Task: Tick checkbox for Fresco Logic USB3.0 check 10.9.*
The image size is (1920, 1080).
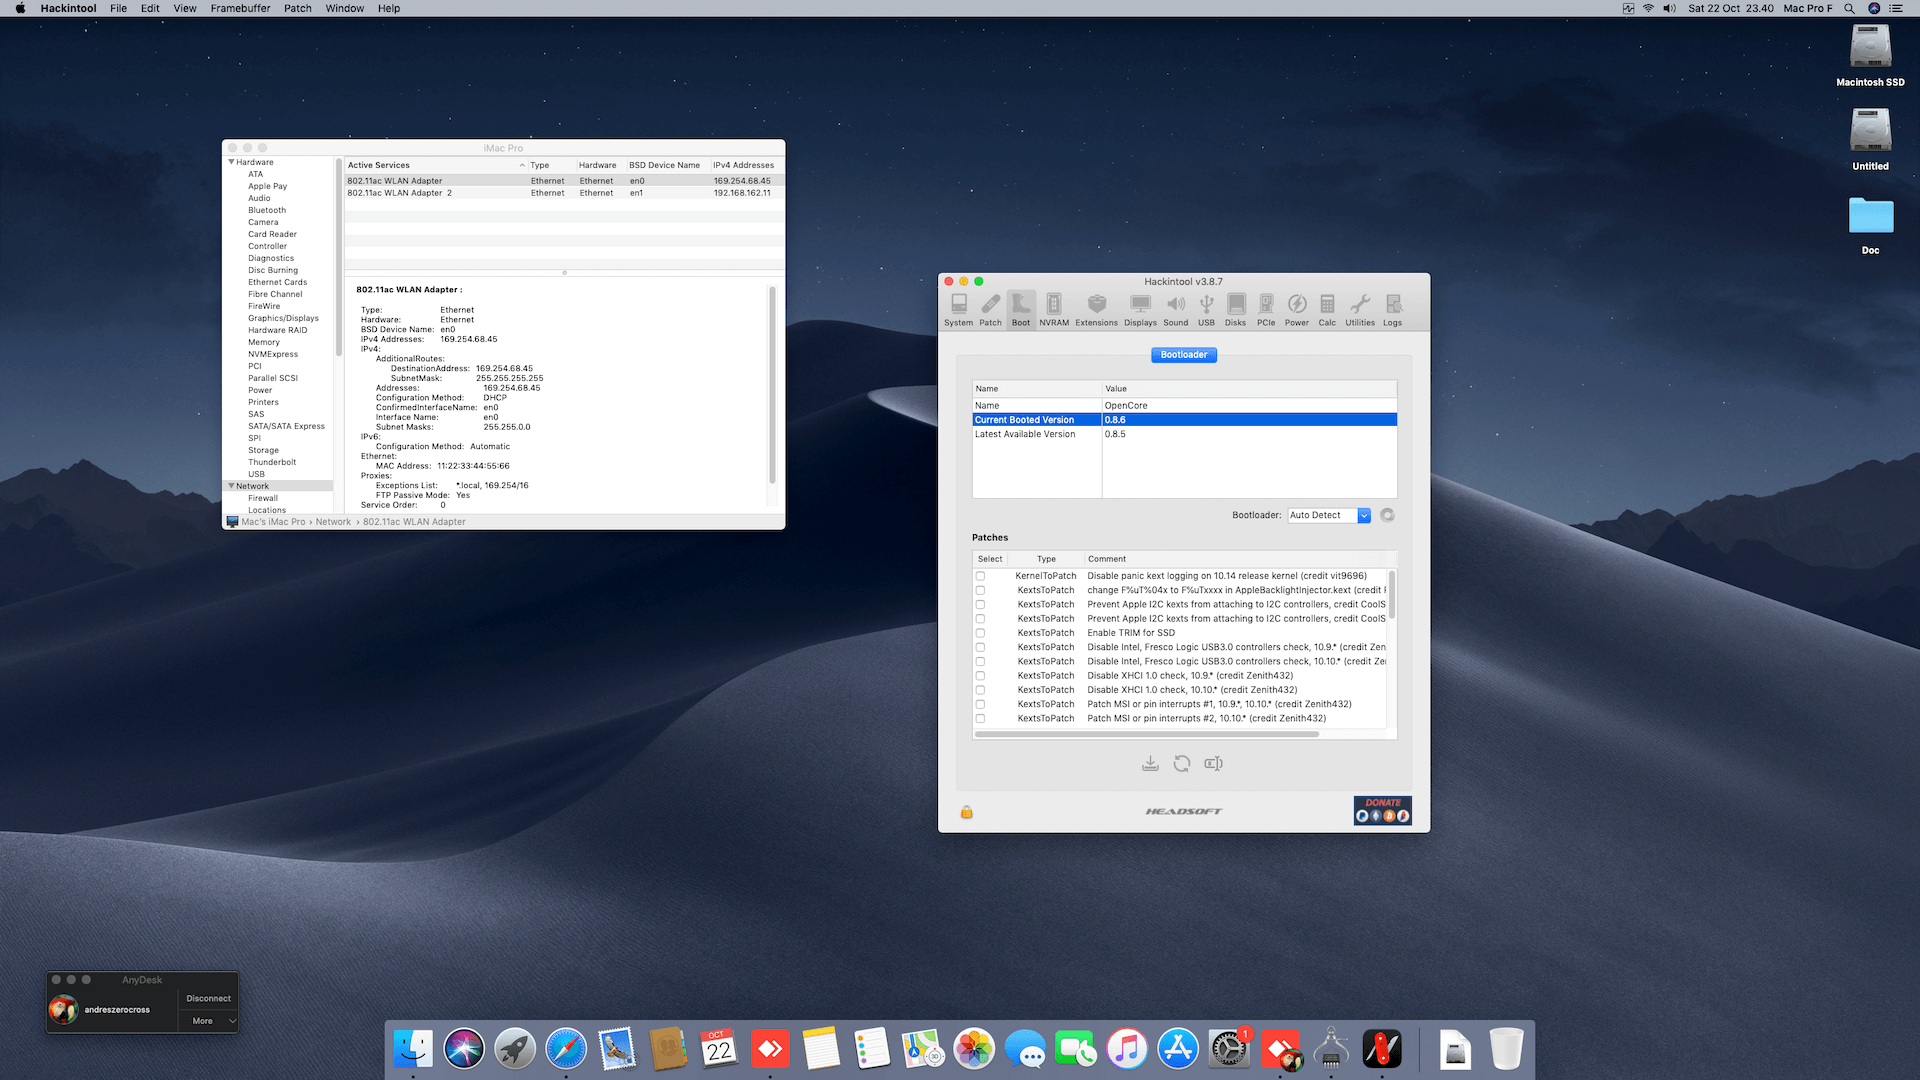Action: point(980,647)
